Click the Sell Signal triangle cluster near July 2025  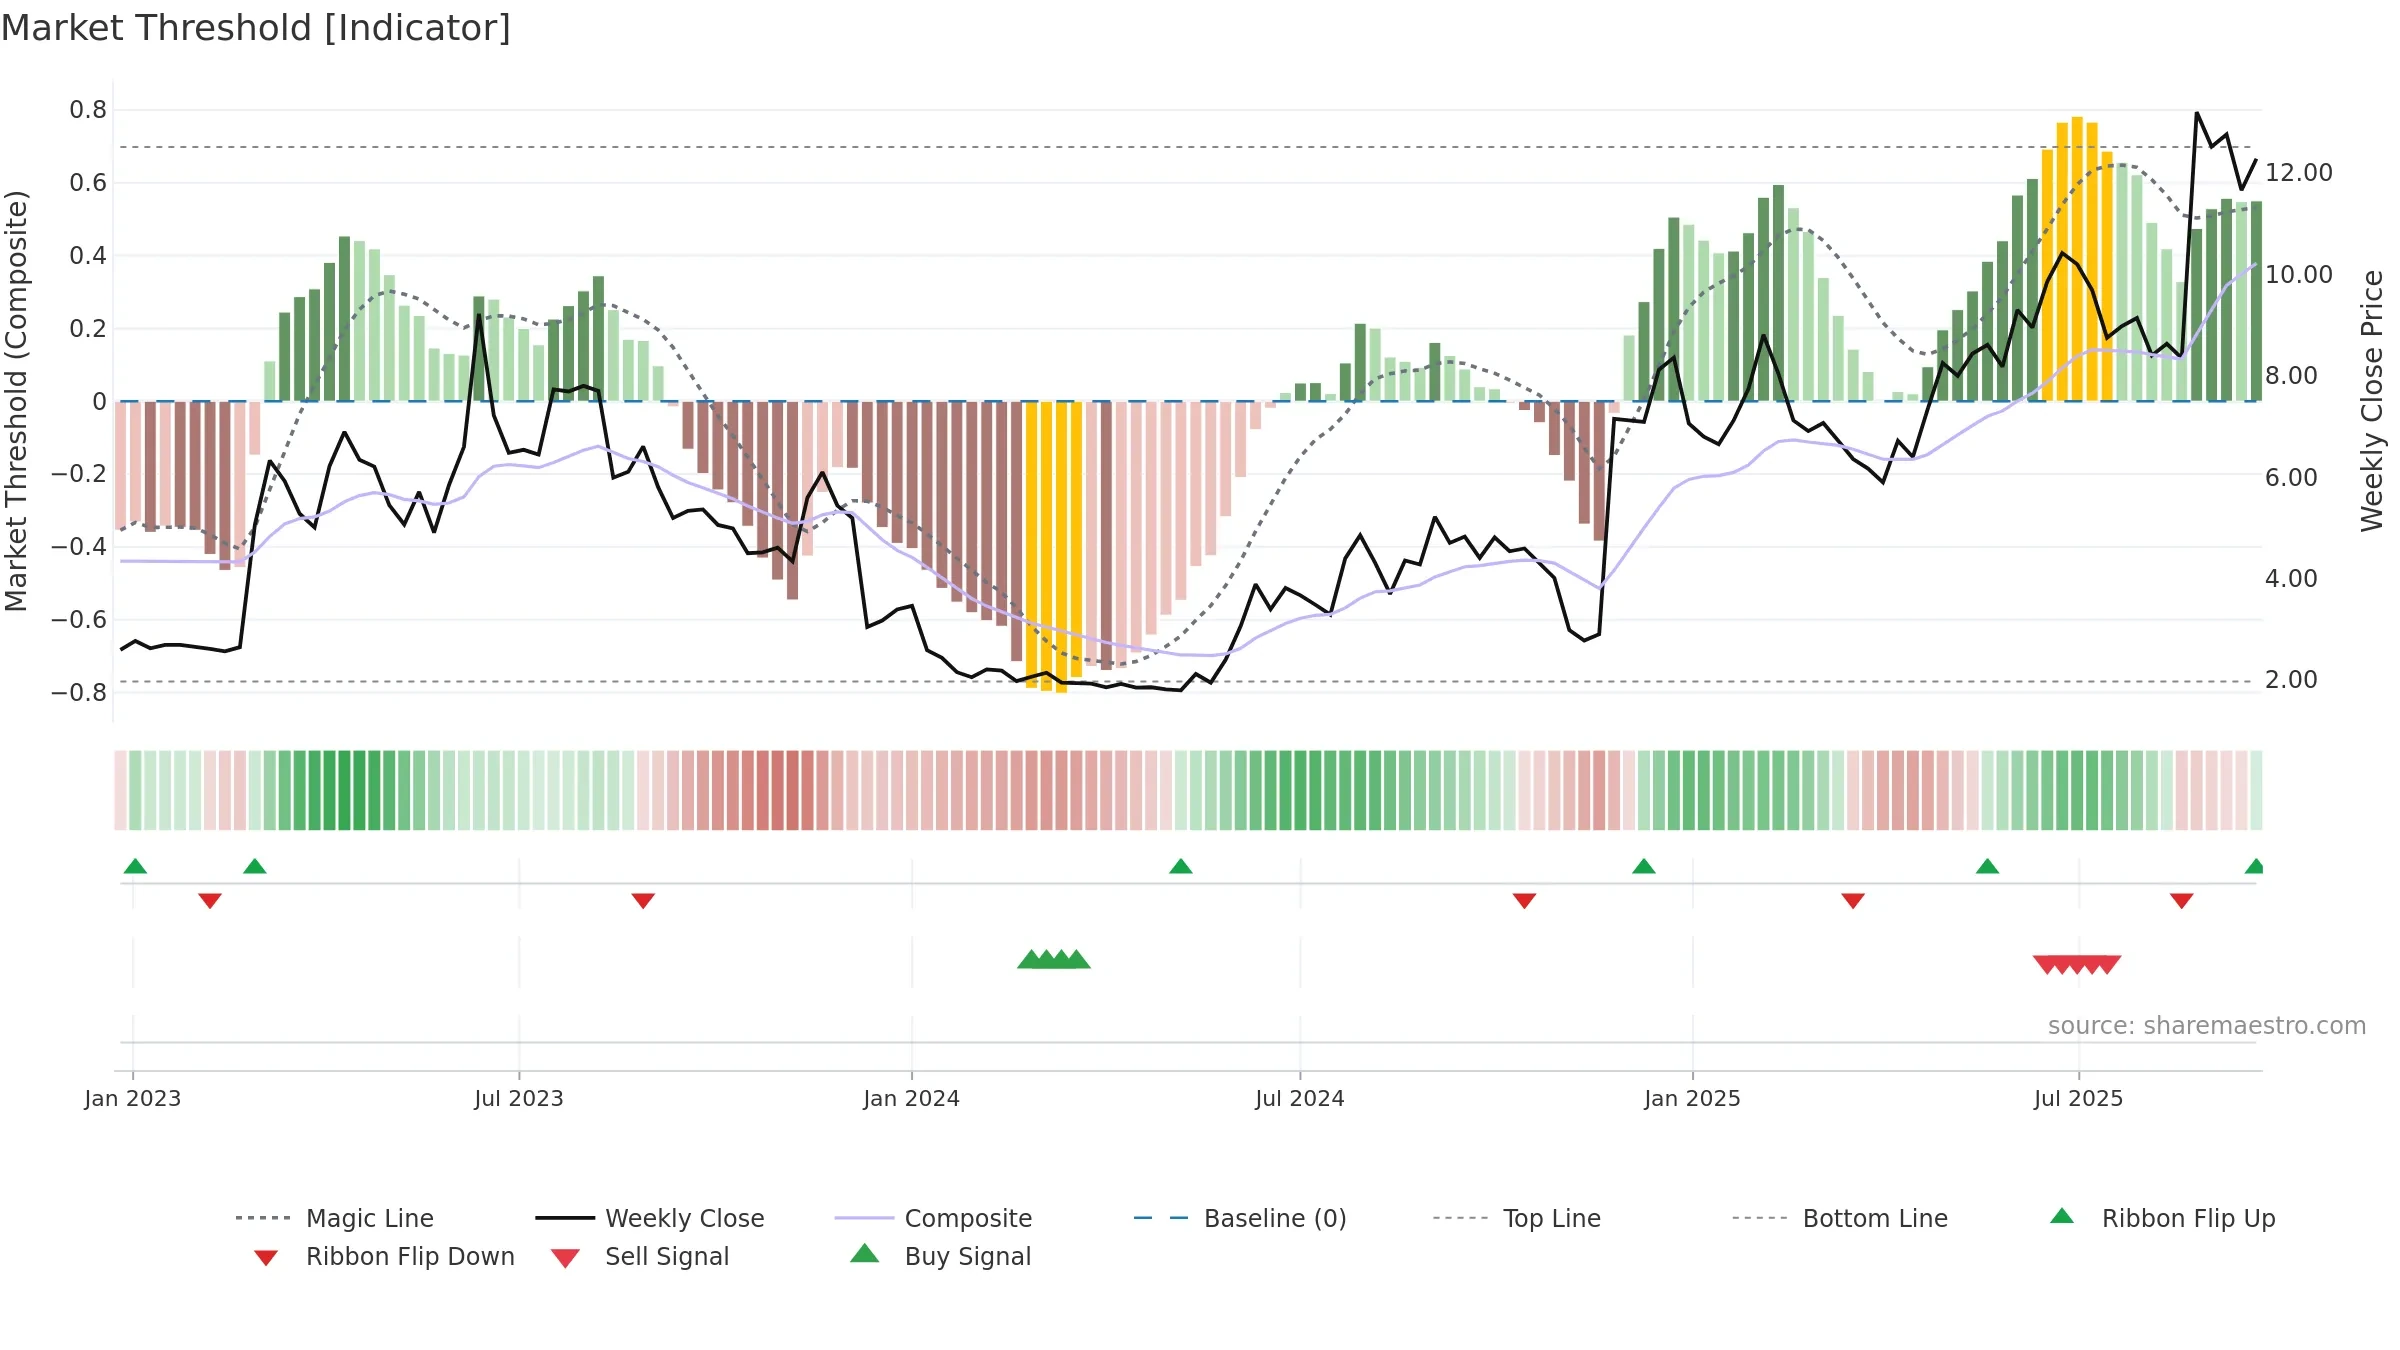2077,965
